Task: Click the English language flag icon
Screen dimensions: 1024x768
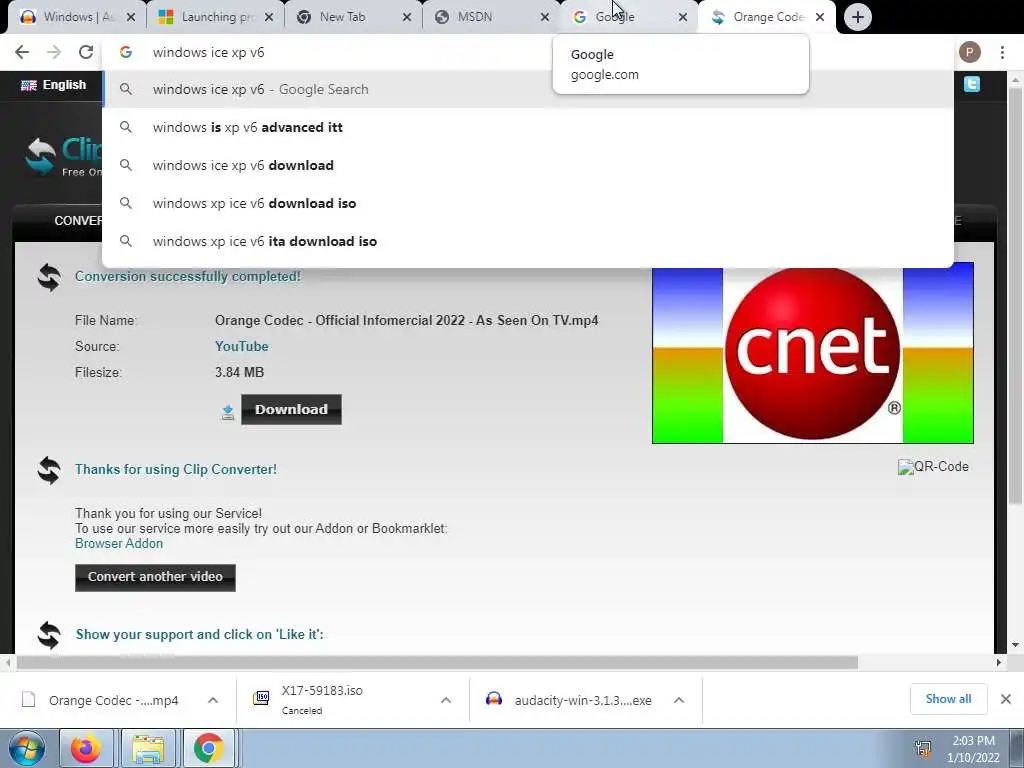Action: click(x=29, y=85)
